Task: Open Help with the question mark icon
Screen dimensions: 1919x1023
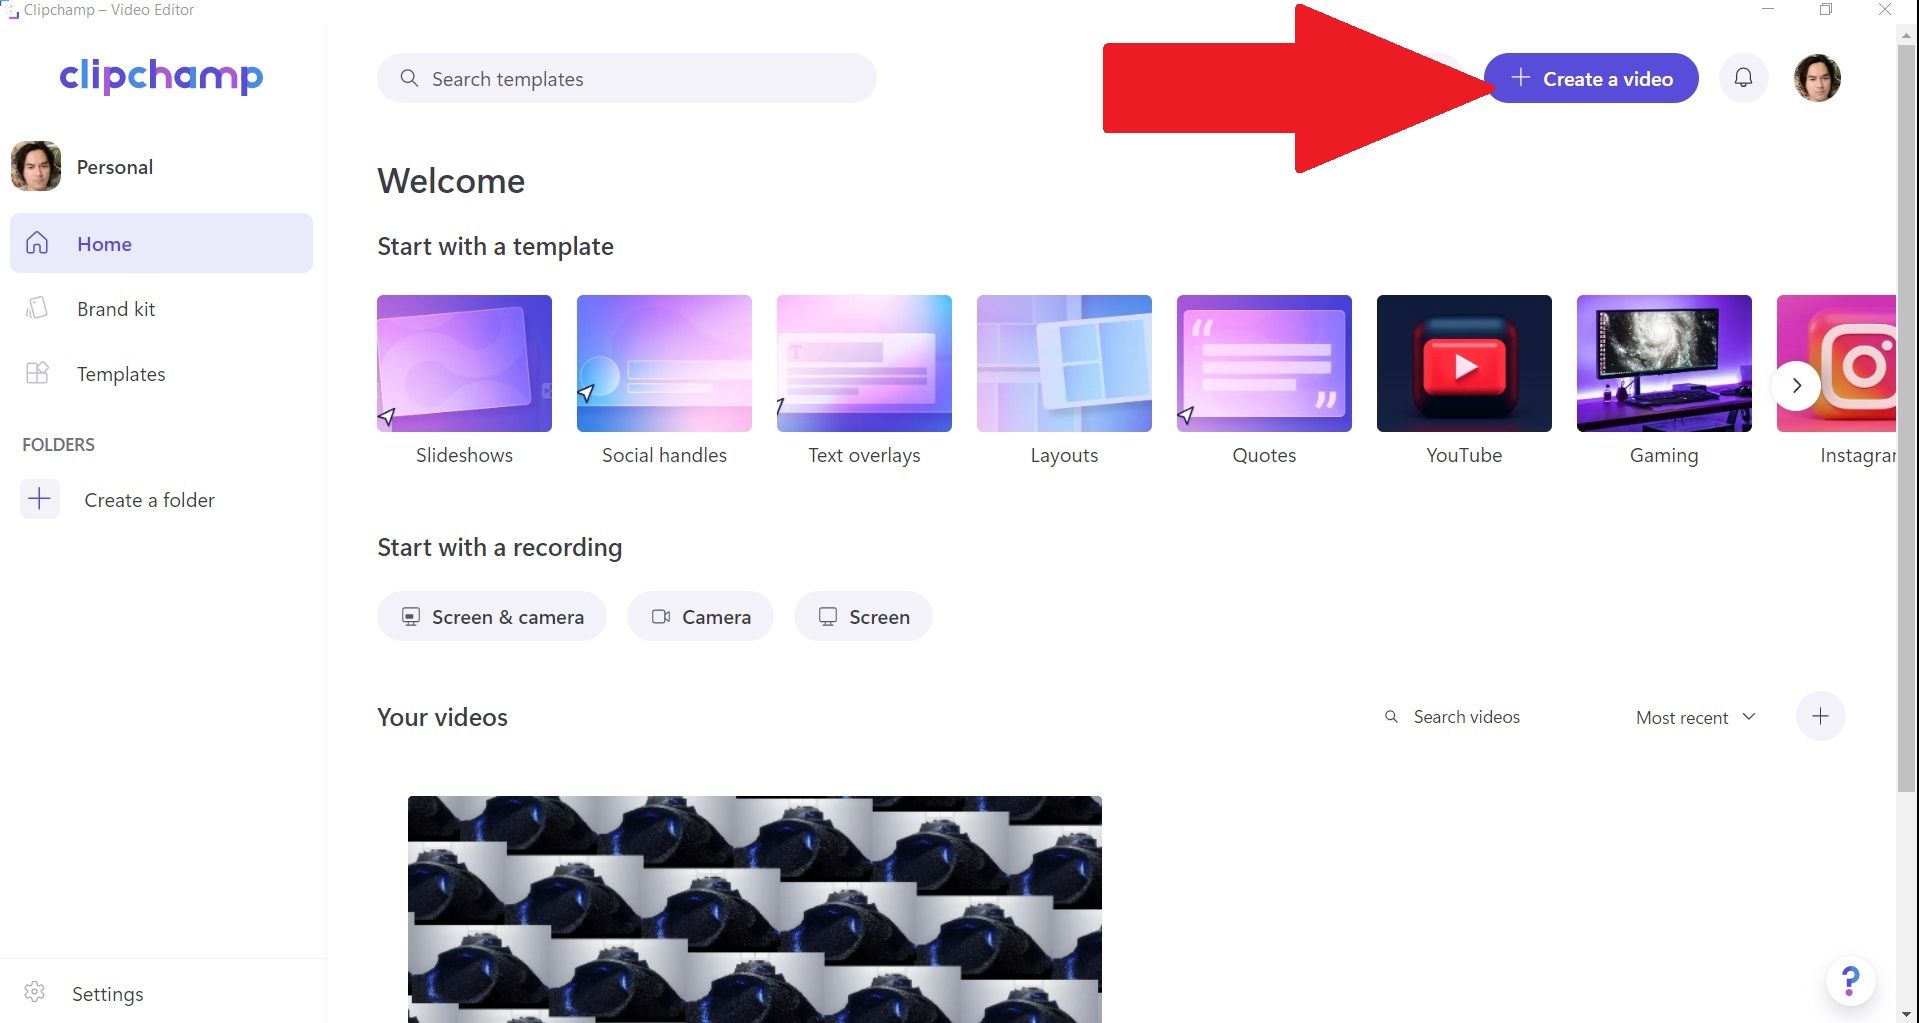Action: tap(1850, 981)
